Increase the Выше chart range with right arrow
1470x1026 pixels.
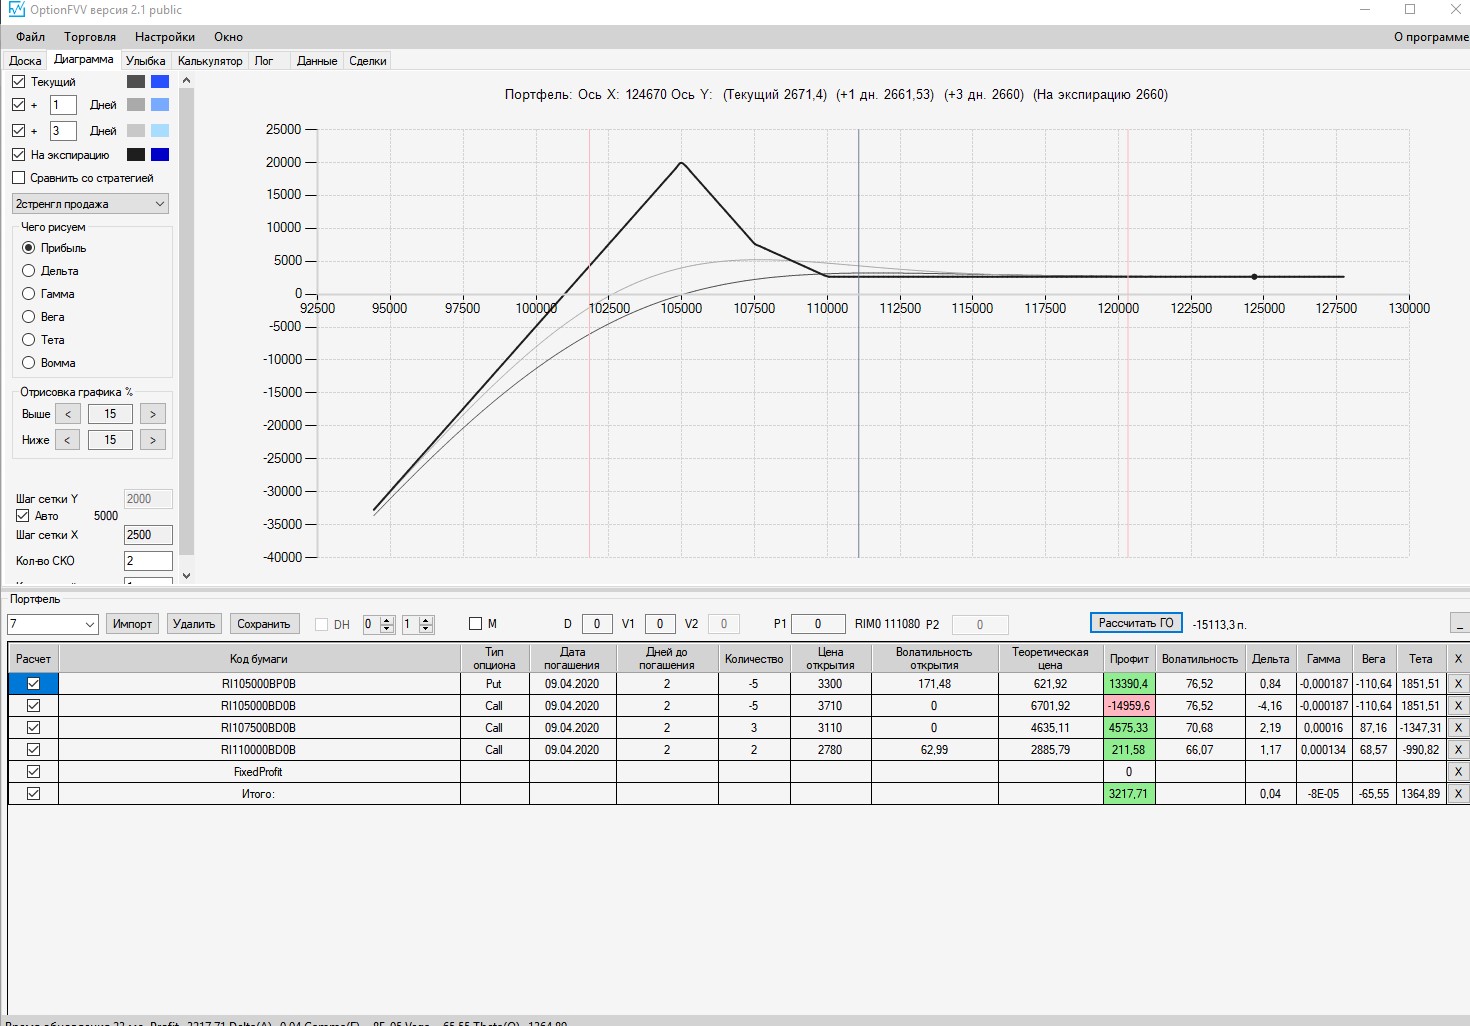point(153,414)
